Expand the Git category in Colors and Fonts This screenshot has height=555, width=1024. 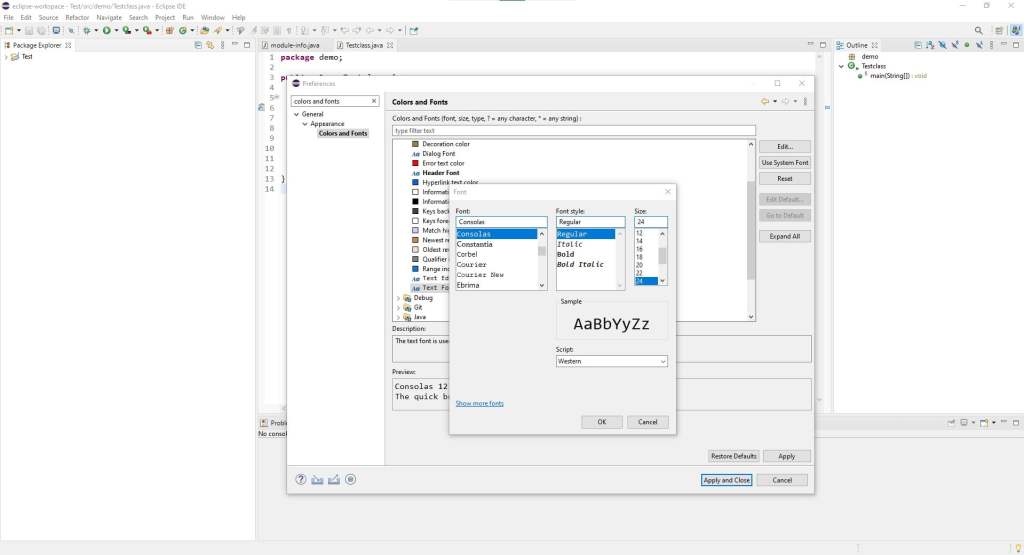click(399, 308)
